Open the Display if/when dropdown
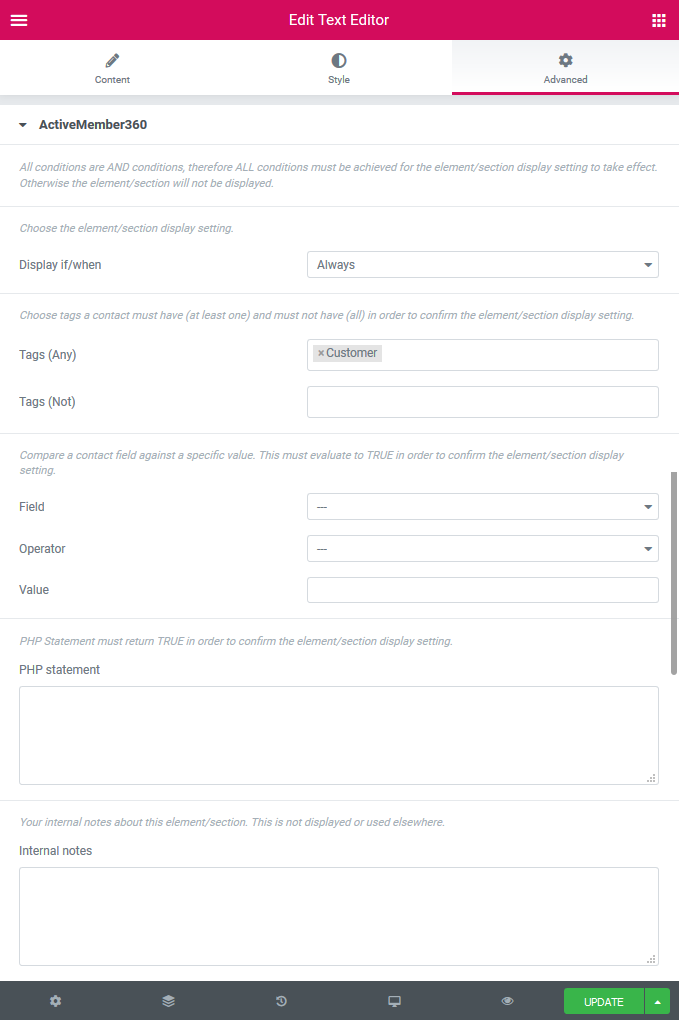This screenshot has height=1020, width=679. point(482,264)
